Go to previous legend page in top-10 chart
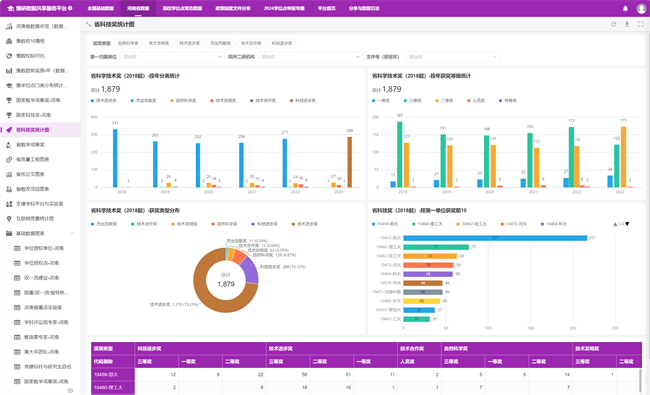 [x=615, y=224]
